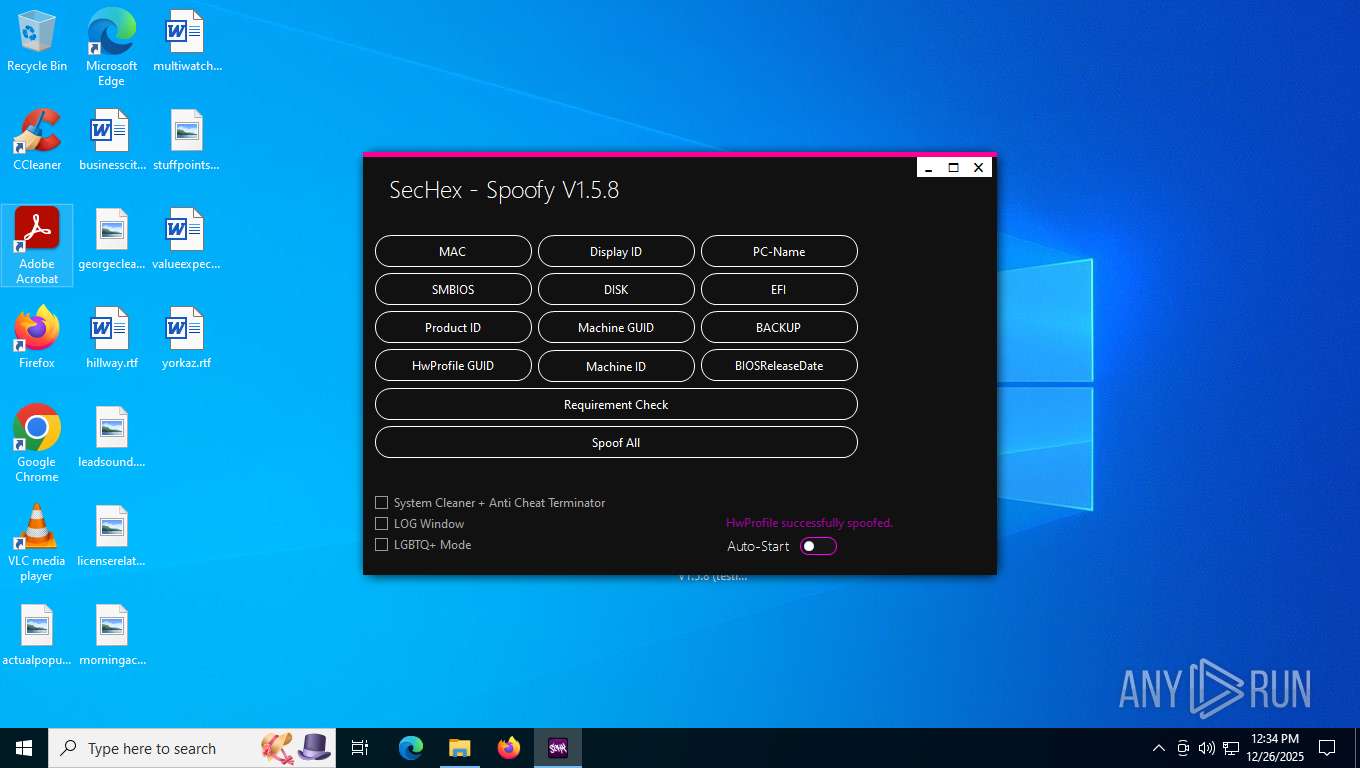The width and height of the screenshot is (1360, 768).
Task: Tick the LGBTQ+ Mode checkbox
Action: 381,545
